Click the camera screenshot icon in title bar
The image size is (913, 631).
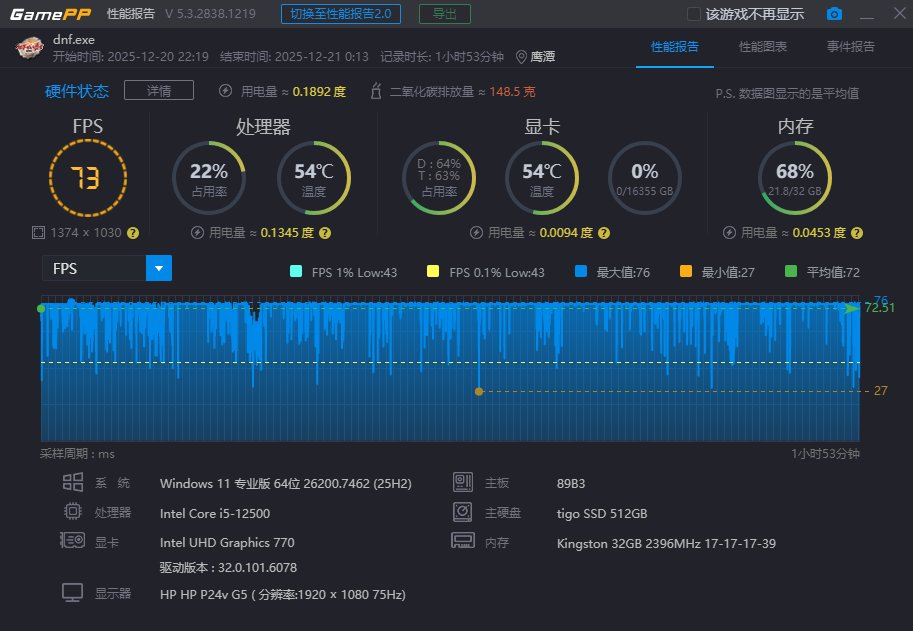[836, 14]
